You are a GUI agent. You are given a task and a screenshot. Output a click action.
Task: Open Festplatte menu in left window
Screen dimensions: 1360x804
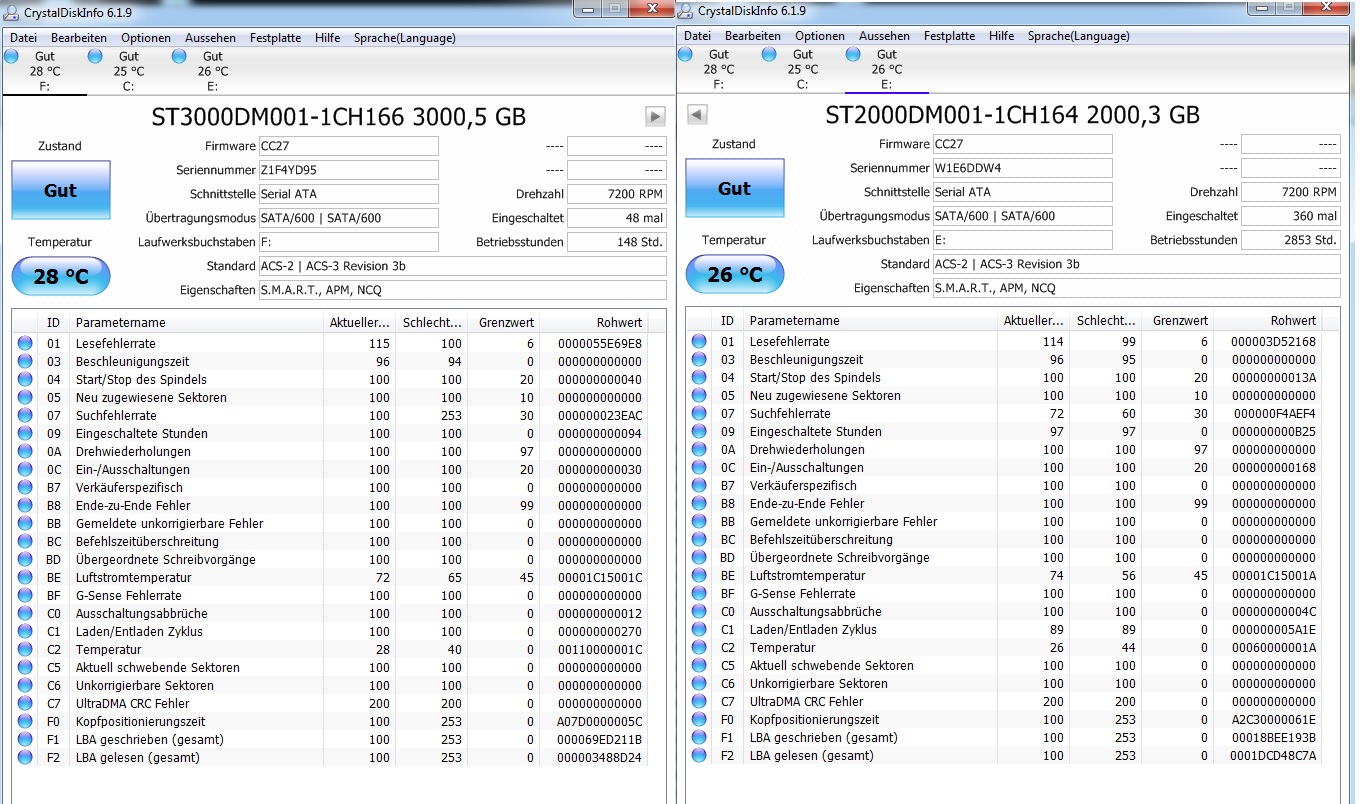(x=276, y=37)
